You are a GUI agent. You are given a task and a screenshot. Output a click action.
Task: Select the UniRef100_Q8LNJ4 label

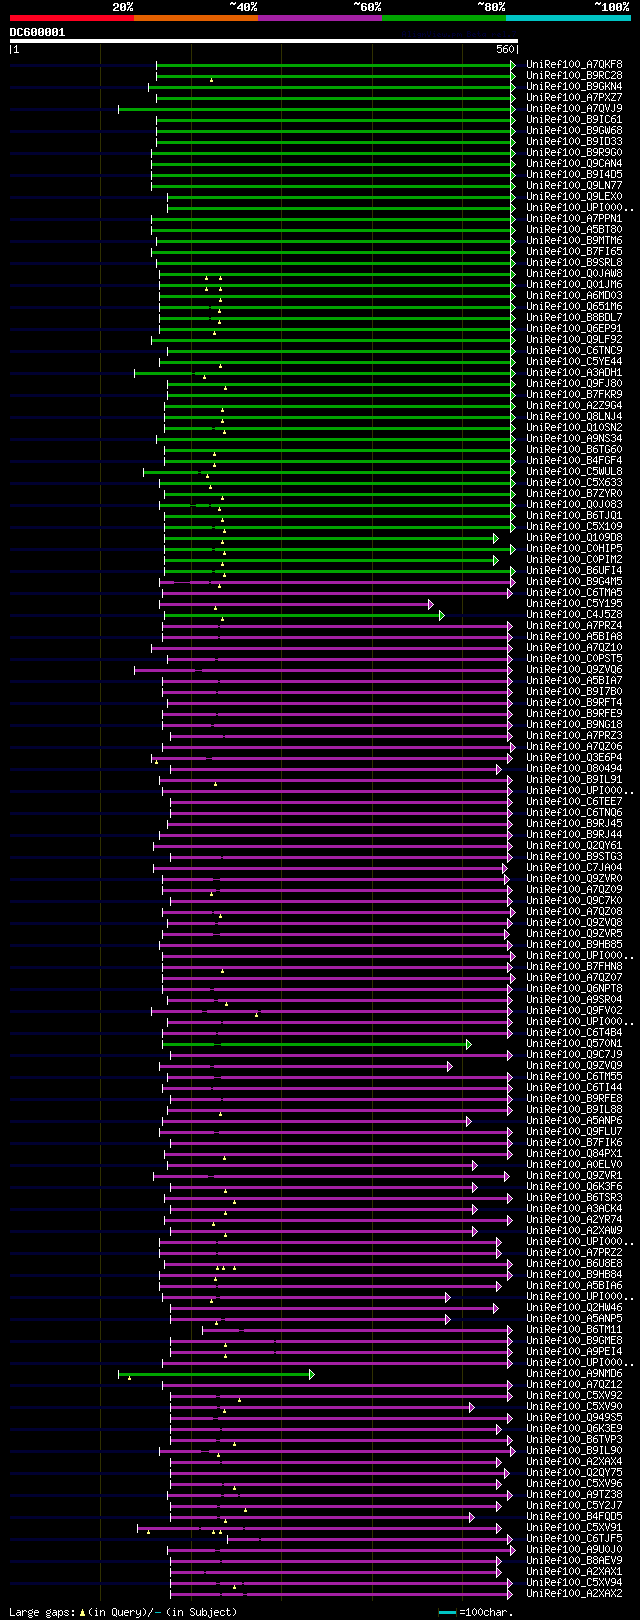point(574,416)
